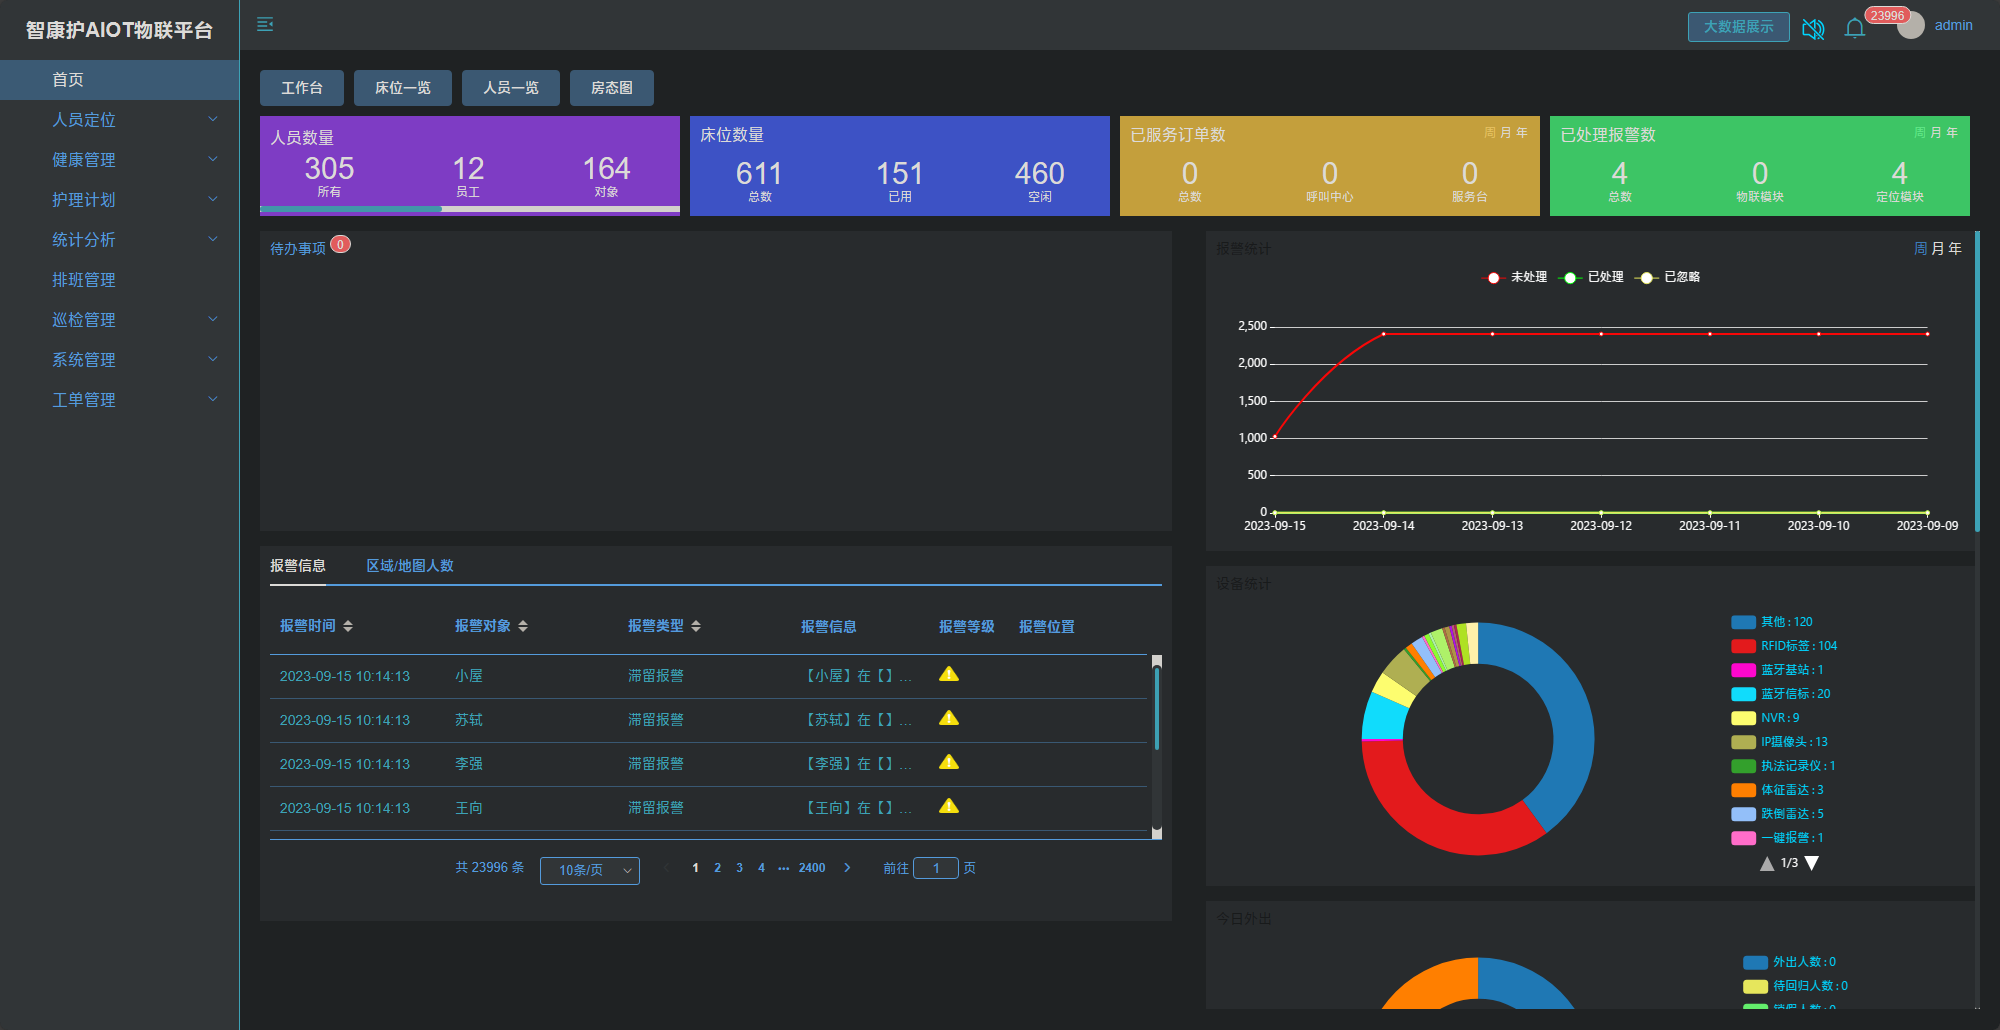Switch to 报警信息 tab

(x=298, y=566)
